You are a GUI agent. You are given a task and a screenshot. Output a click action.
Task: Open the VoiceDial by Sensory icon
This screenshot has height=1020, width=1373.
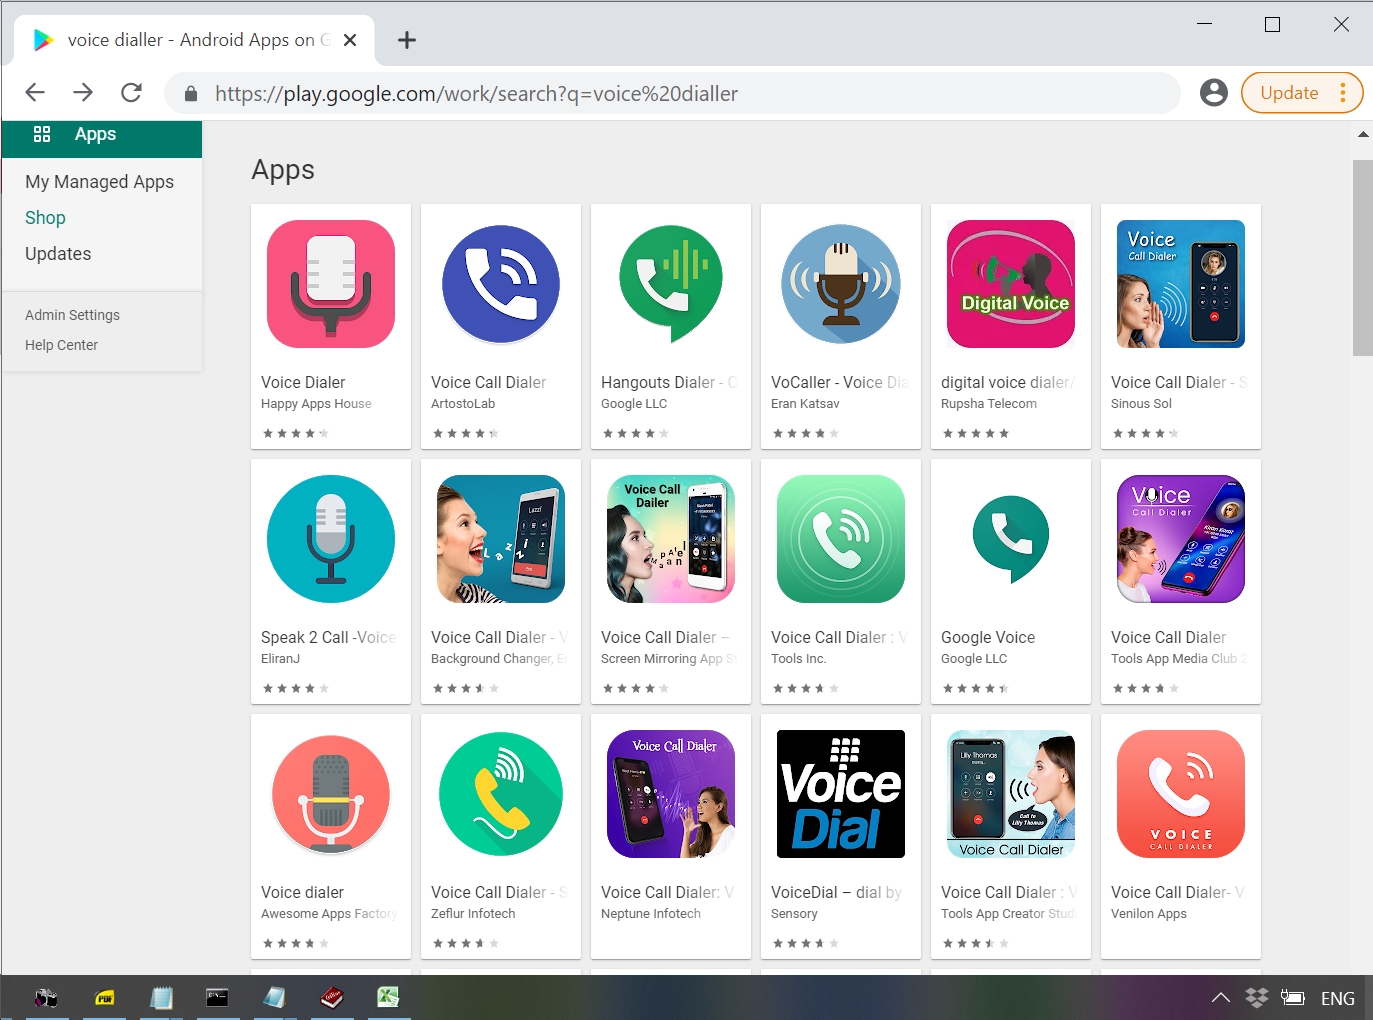[841, 795]
